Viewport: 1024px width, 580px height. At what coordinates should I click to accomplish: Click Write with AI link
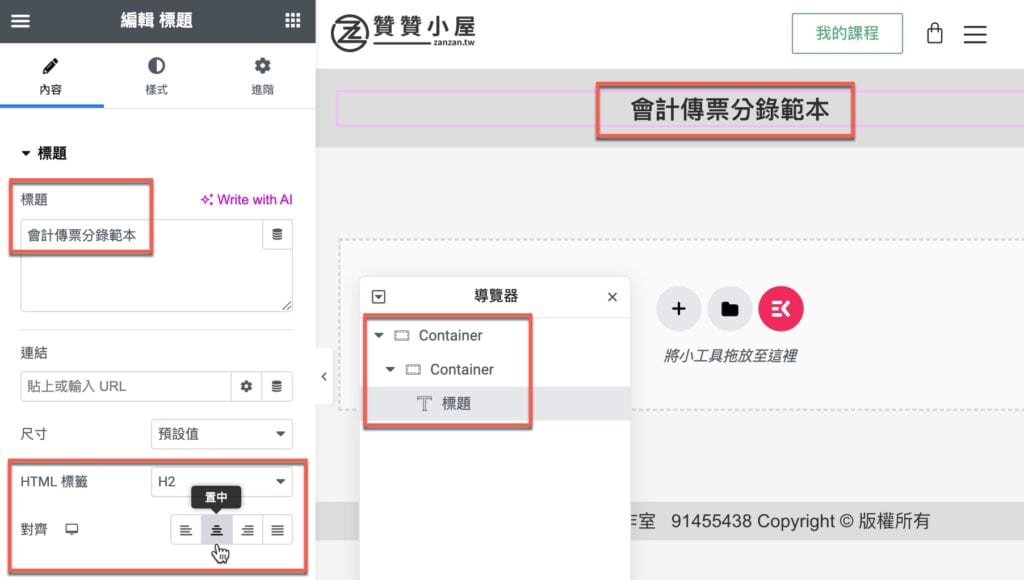pos(246,199)
